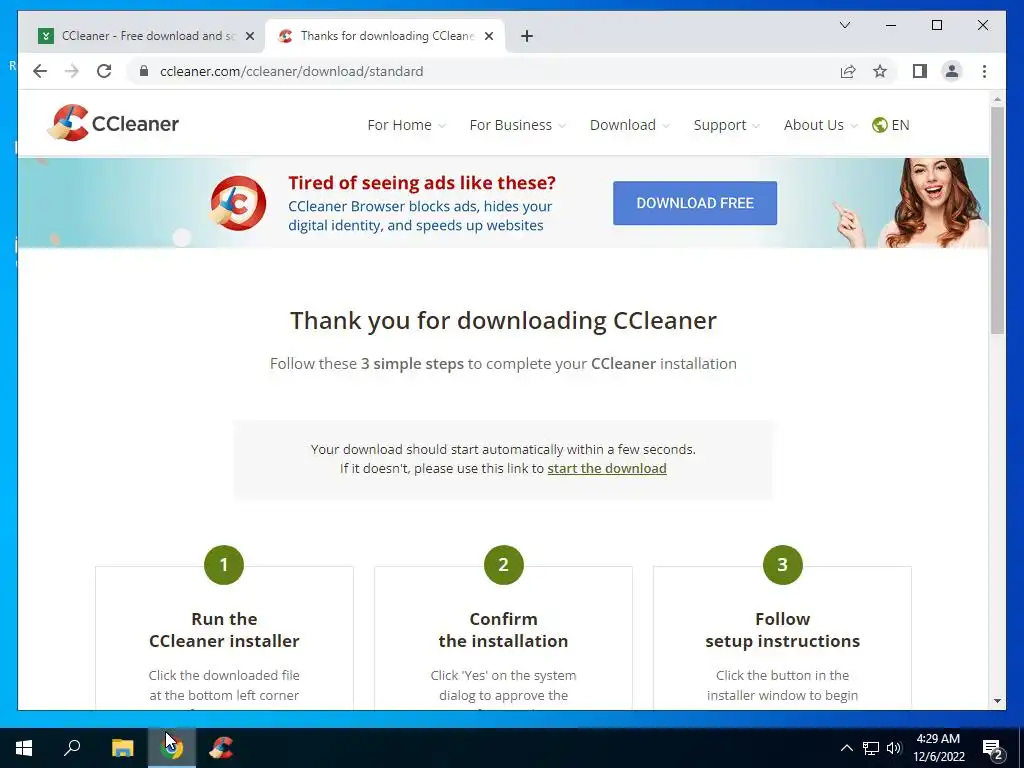Open the notification center icon
Viewport: 1024px width, 768px height.
pyautogui.click(x=993, y=749)
